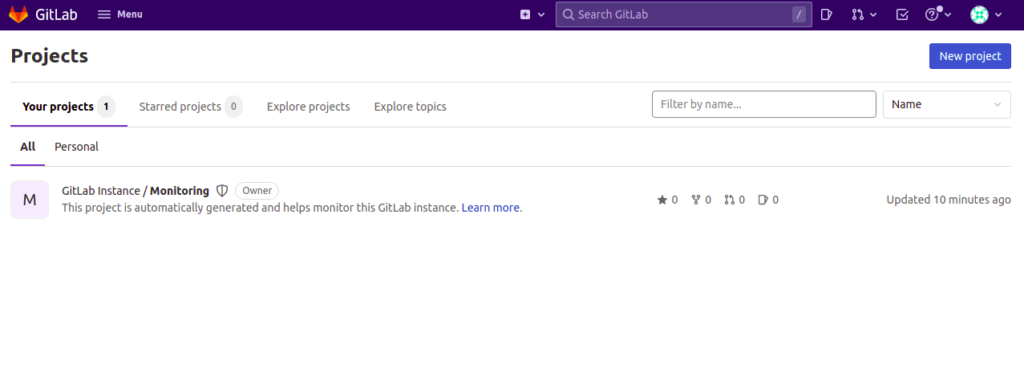Viewport: 1024px width, 376px height.
Task: Click the Filter by name field
Action: 763,104
